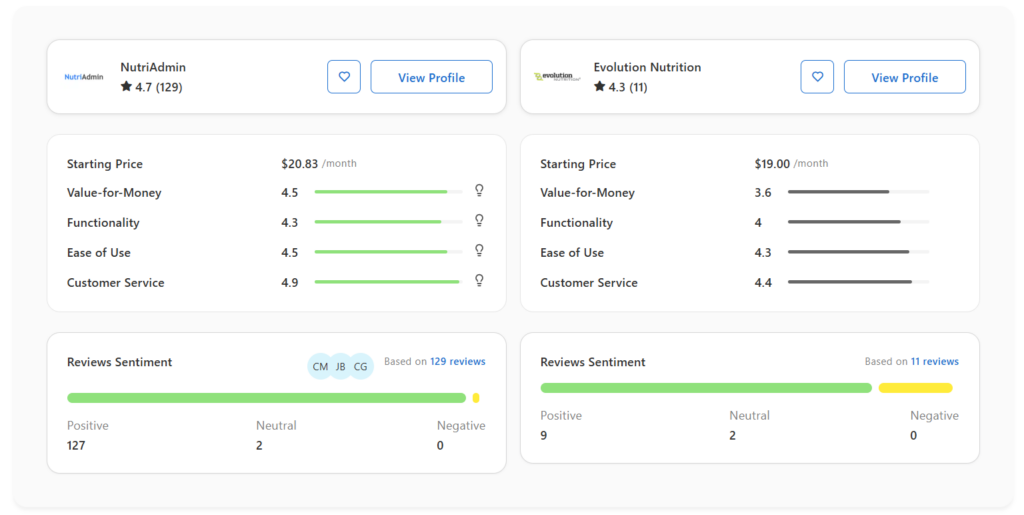This screenshot has width=1024, height=515.
Task: Click Evolution Nutrition's Ease of Use label
Action: pyautogui.click(x=572, y=253)
